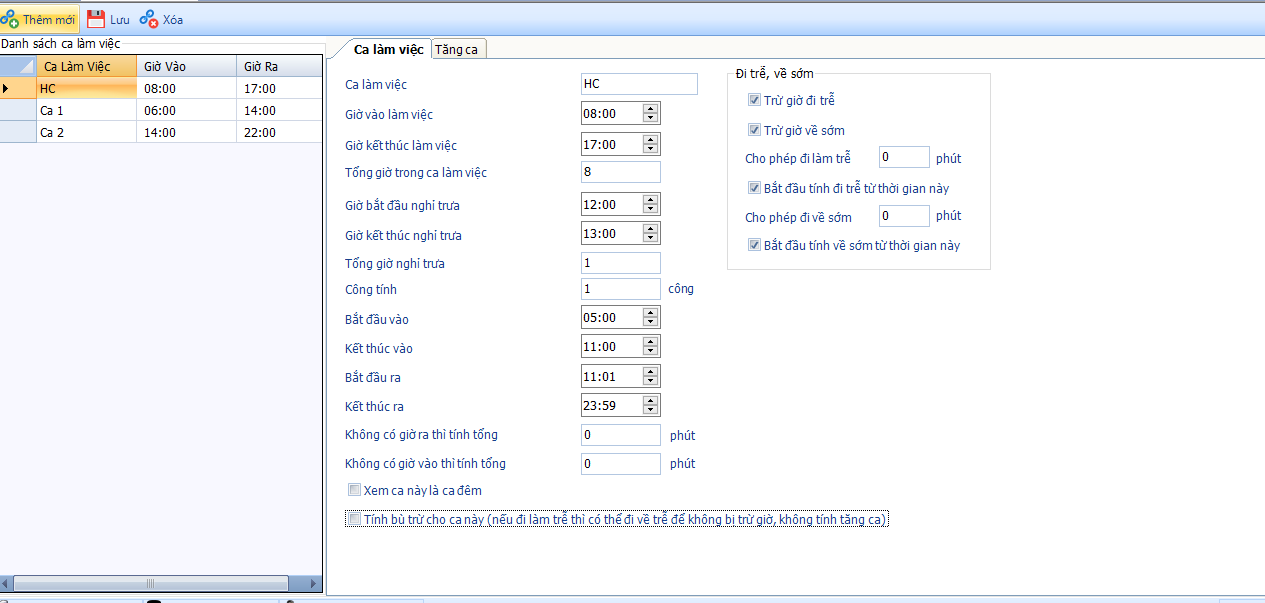Select the Ca 2 shift row

[85, 132]
